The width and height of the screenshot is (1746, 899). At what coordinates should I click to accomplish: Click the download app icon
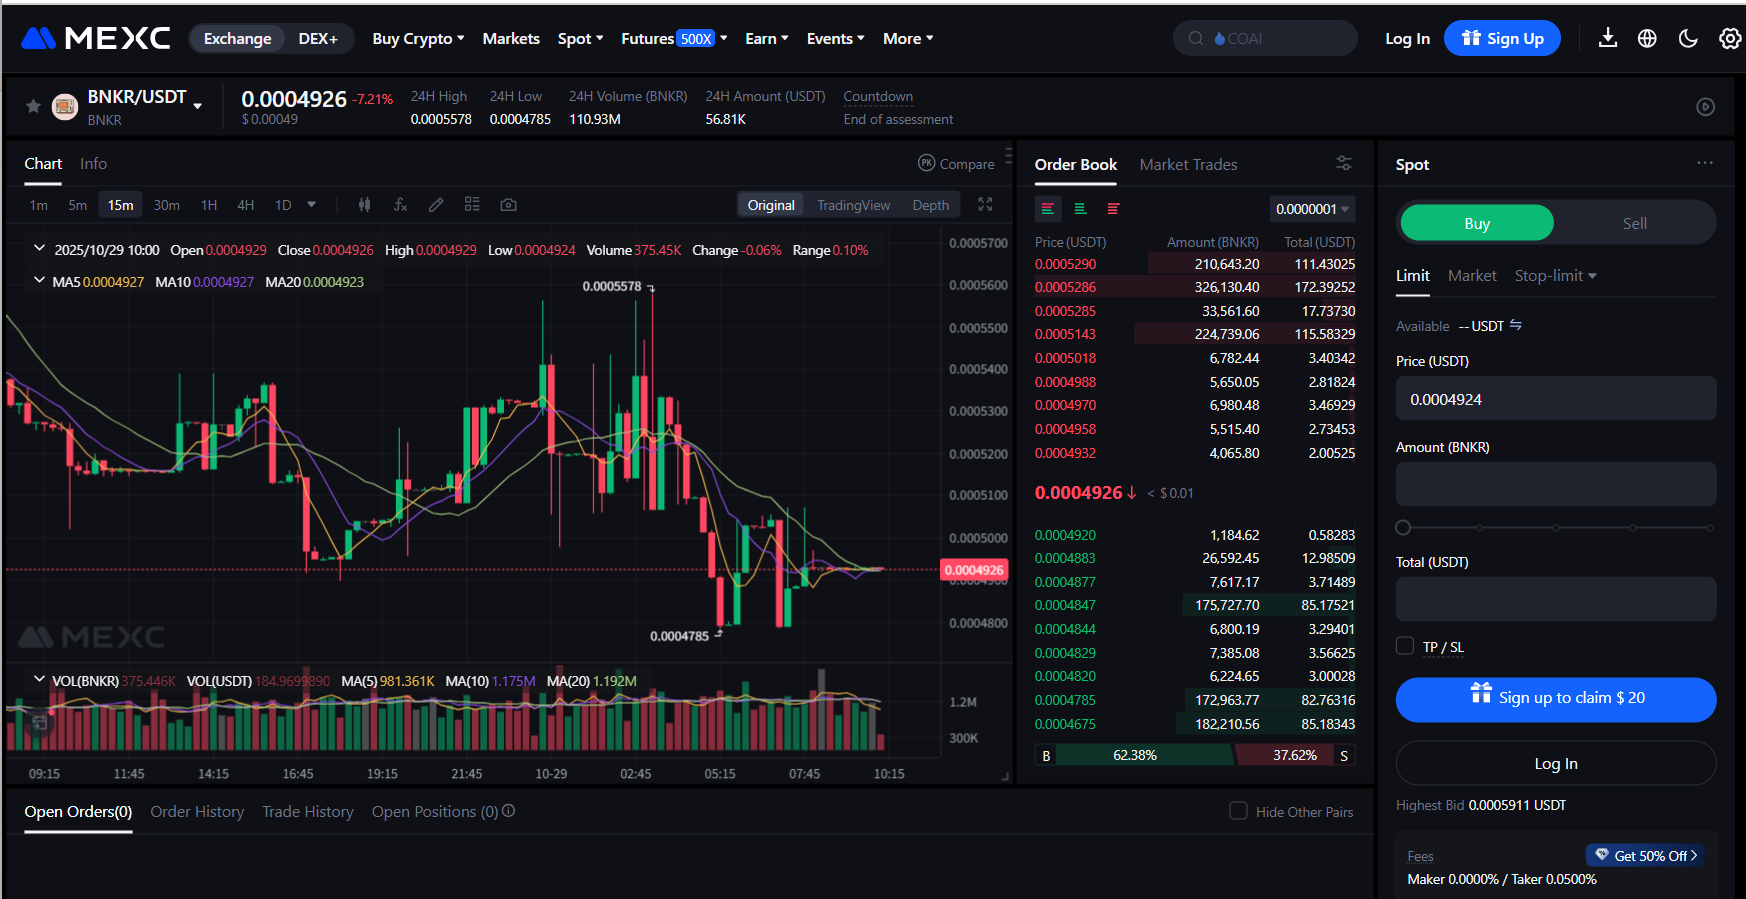(1608, 39)
